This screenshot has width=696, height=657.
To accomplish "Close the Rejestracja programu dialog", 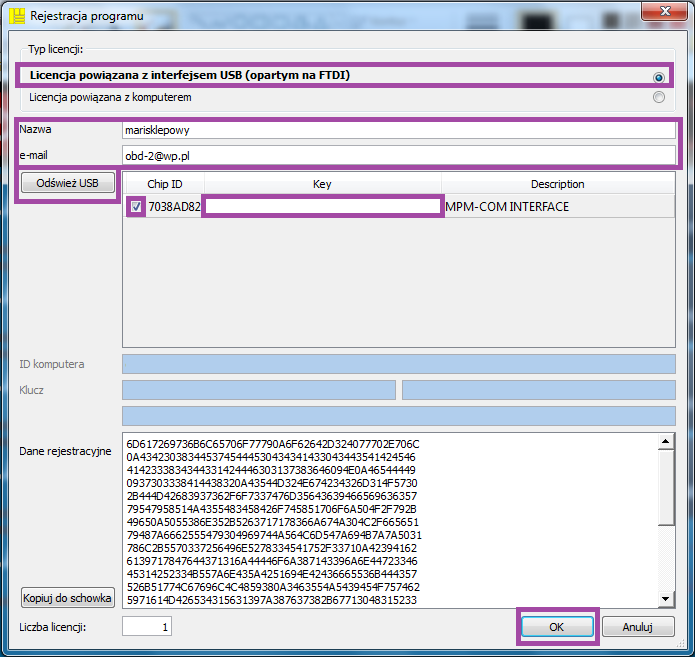I will (664, 11).
